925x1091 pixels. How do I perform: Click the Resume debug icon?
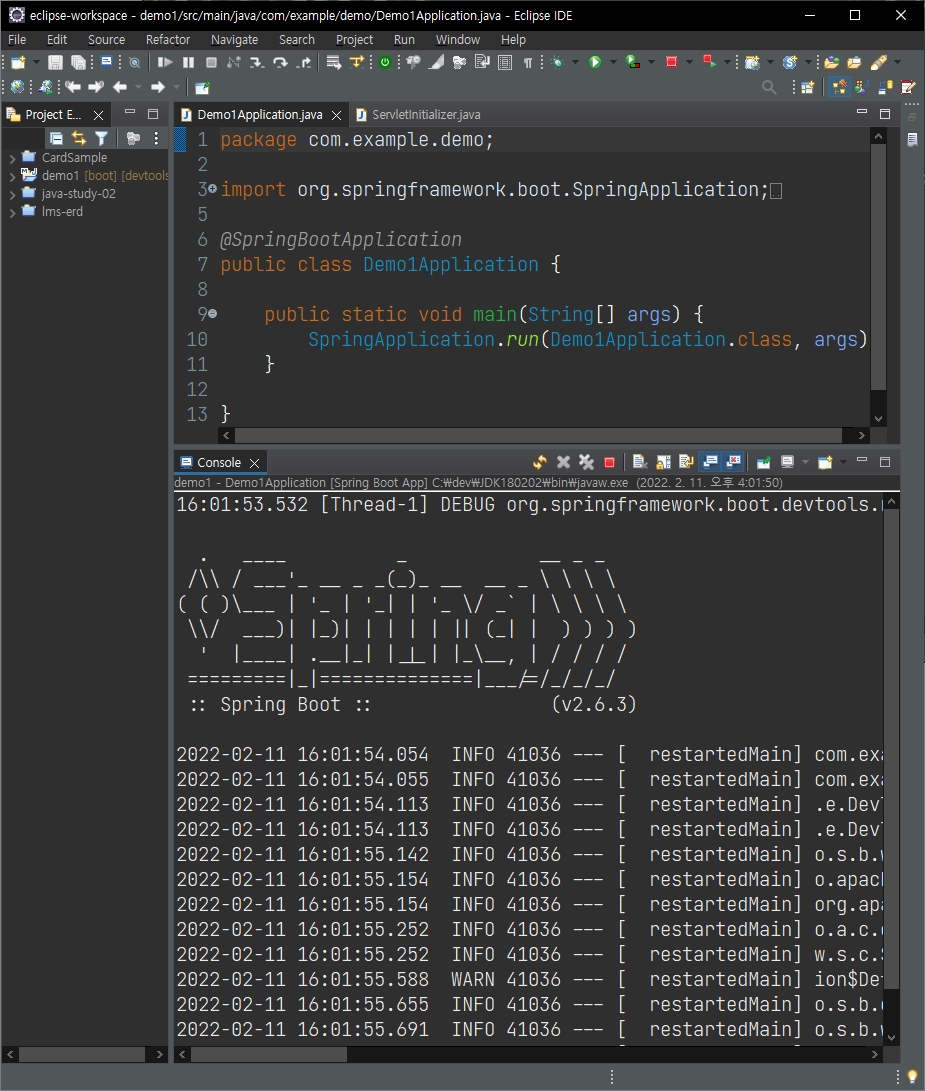pos(165,63)
